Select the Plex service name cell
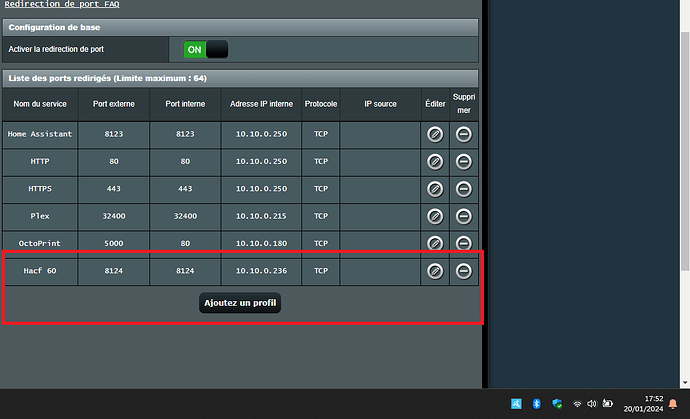This screenshot has width=690, height=419. click(40, 216)
